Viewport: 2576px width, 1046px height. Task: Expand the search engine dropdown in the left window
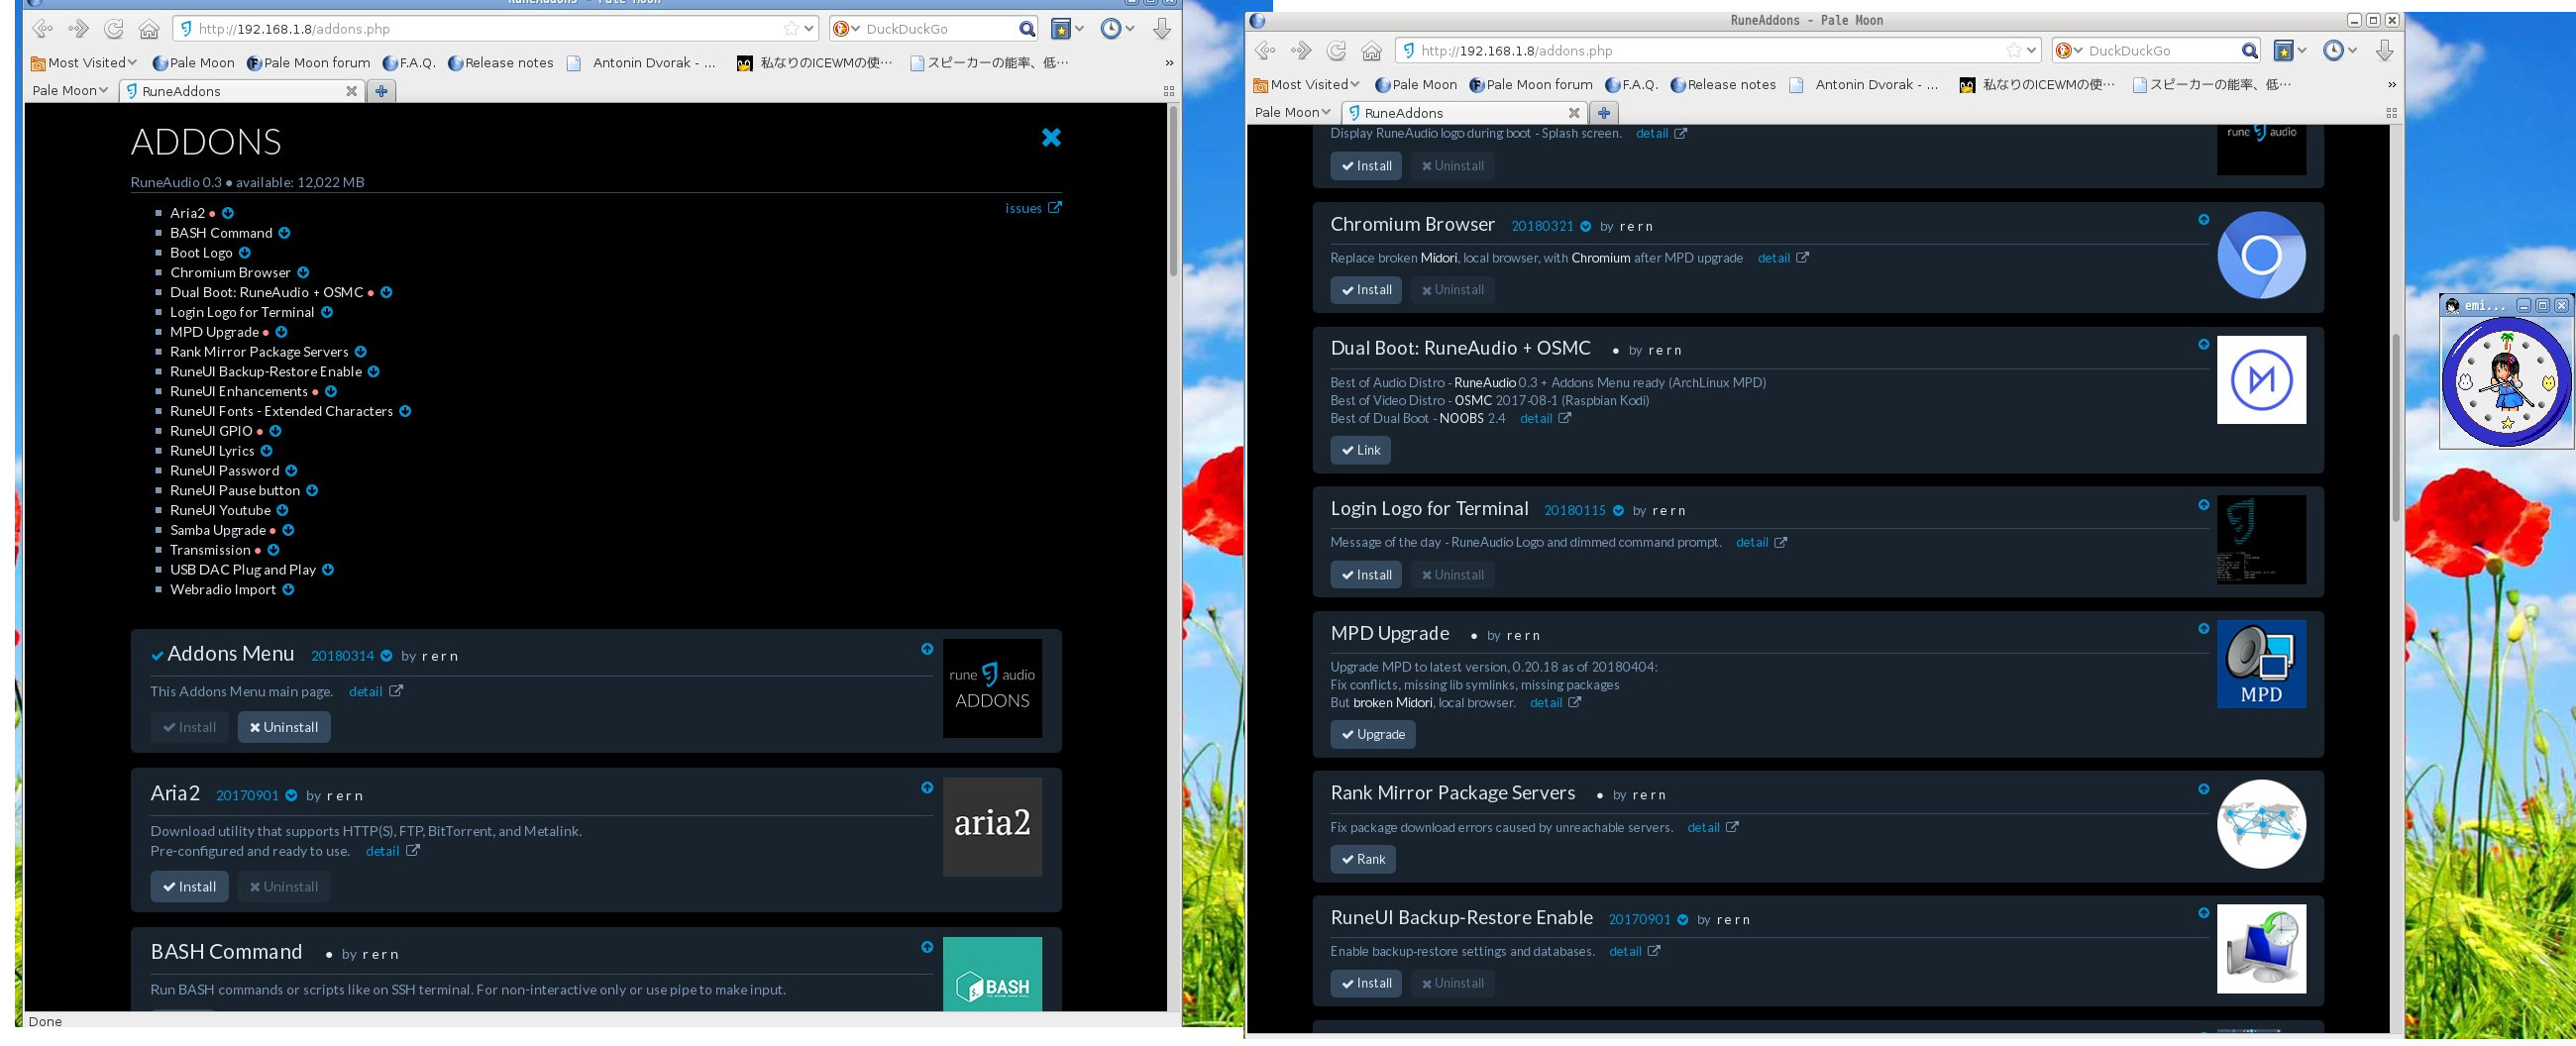(x=846, y=29)
